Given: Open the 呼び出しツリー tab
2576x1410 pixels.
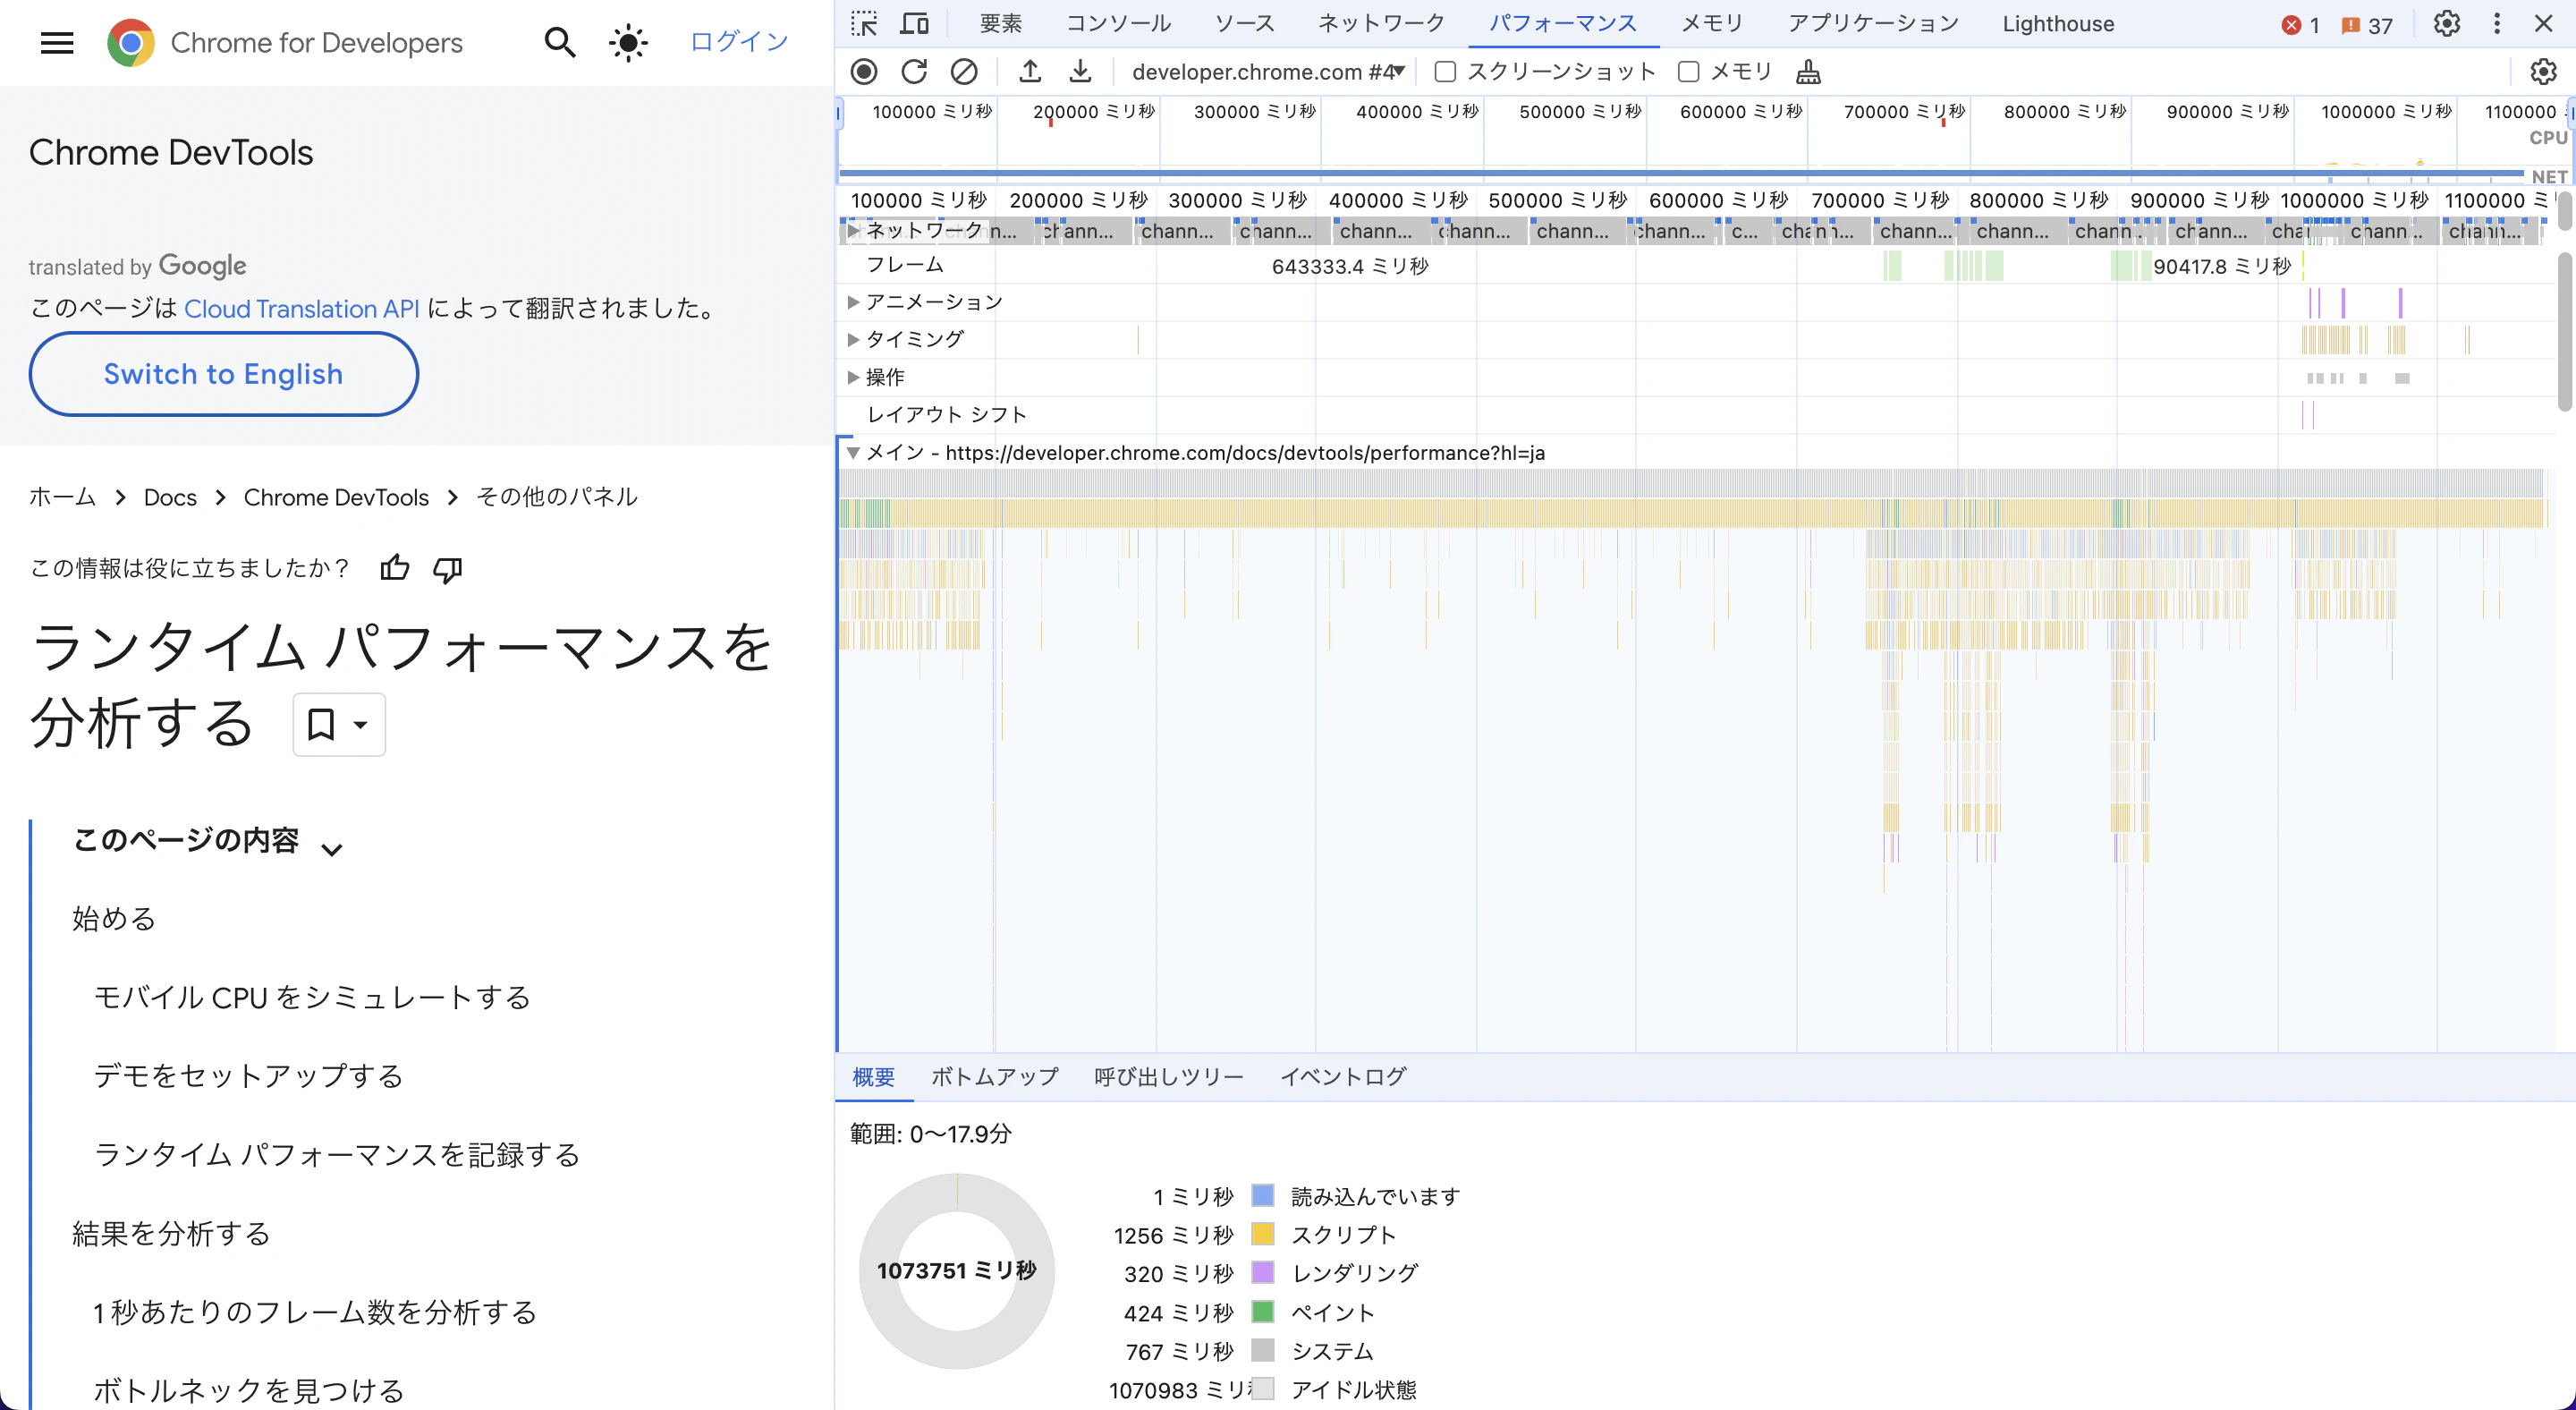Looking at the screenshot, I should 1168,1077.
